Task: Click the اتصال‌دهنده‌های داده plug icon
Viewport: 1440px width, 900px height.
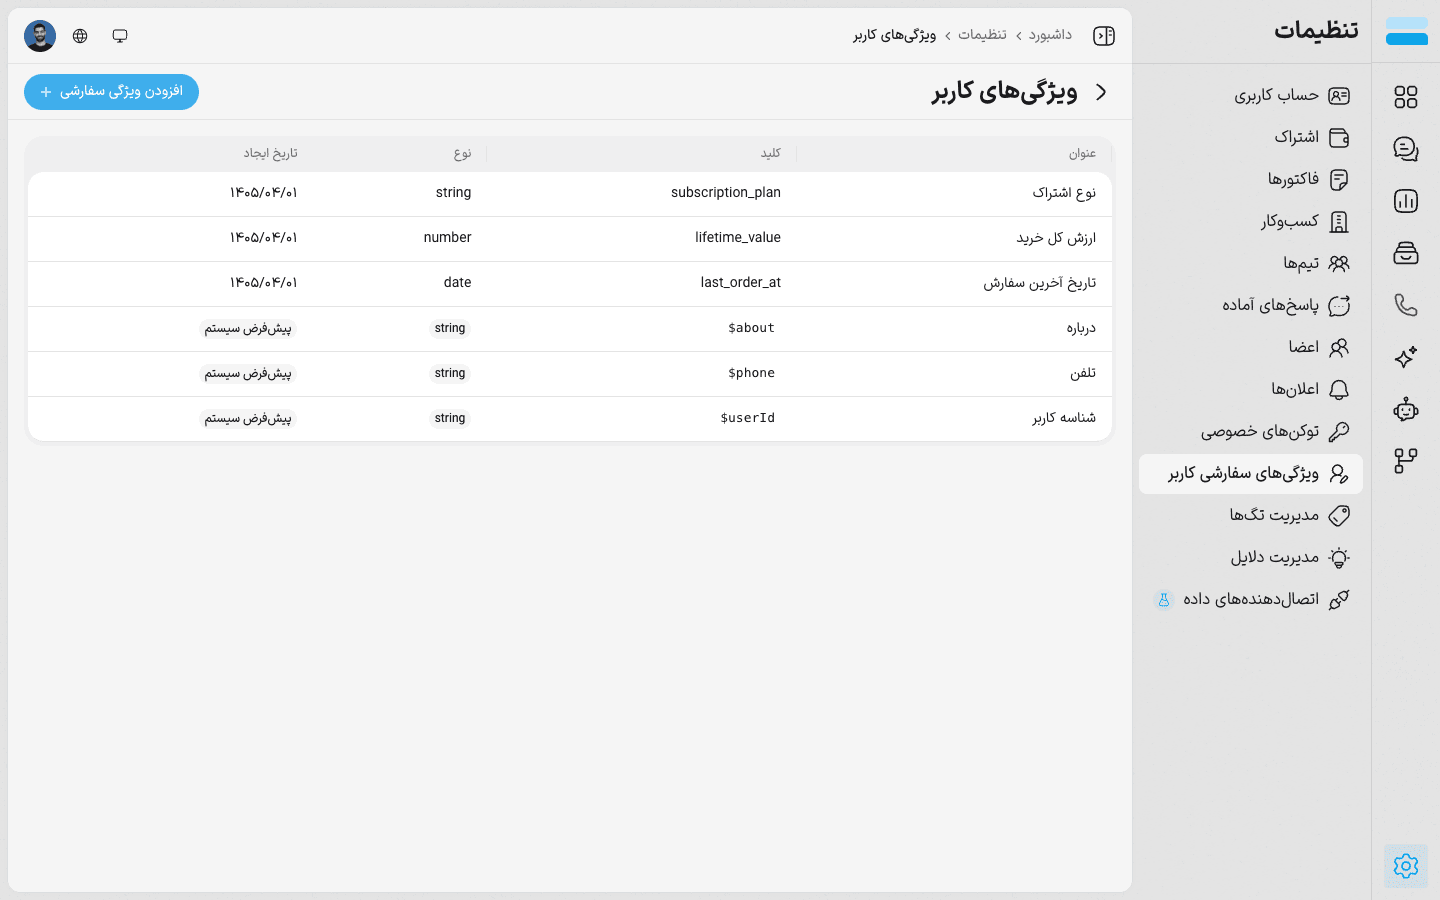Action: 1339,599
